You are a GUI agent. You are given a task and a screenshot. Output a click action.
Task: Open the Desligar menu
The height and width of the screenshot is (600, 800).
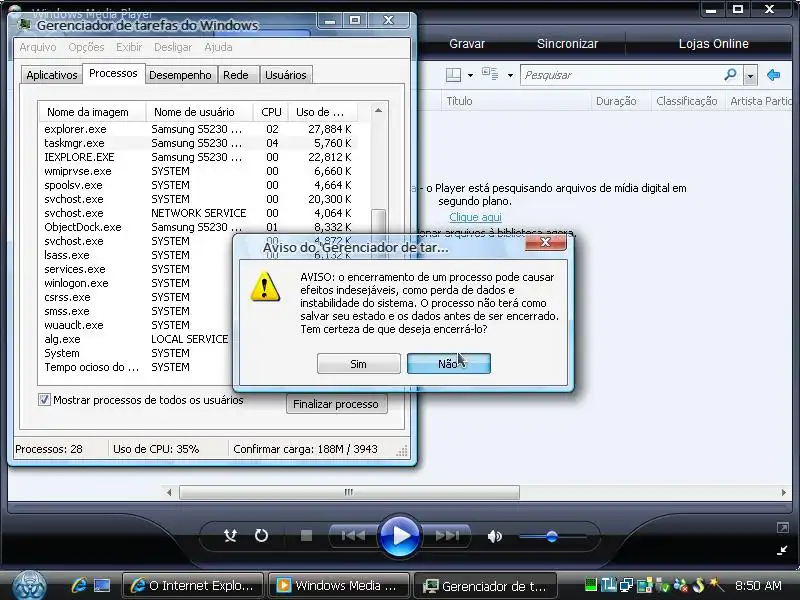point(173,47)
